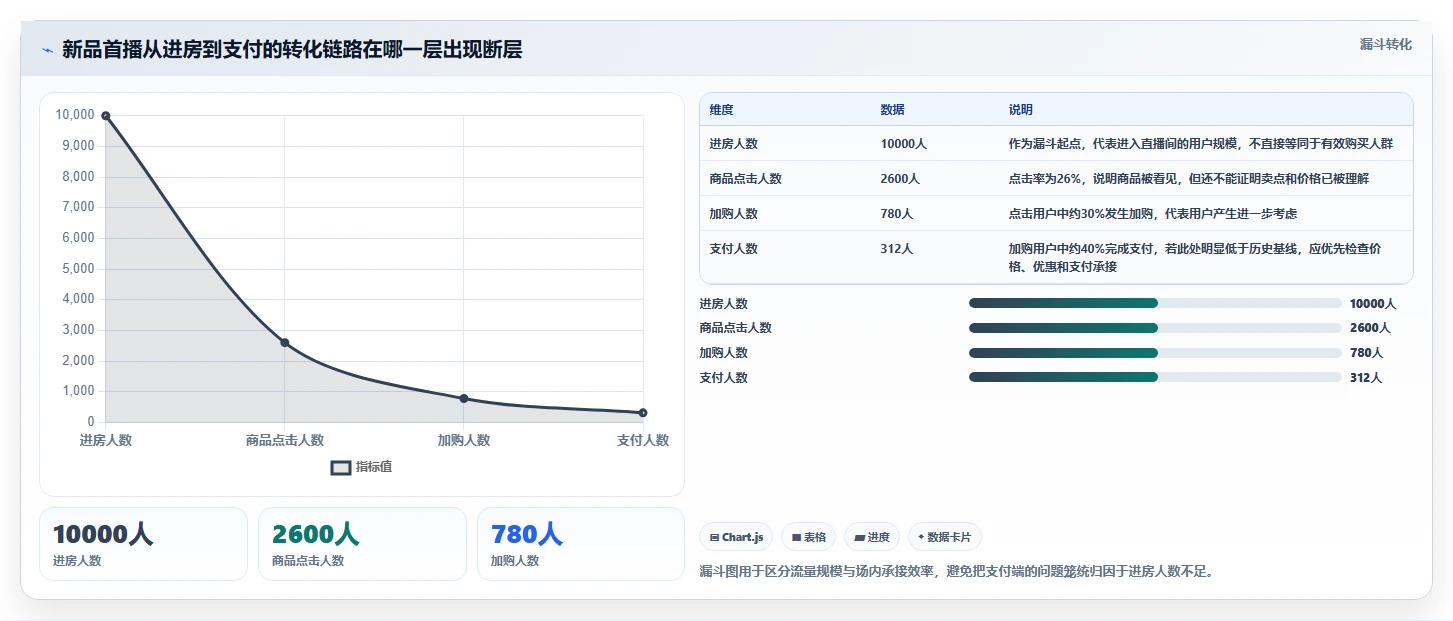Click the 2600人 value after the progress bar

1370,328
